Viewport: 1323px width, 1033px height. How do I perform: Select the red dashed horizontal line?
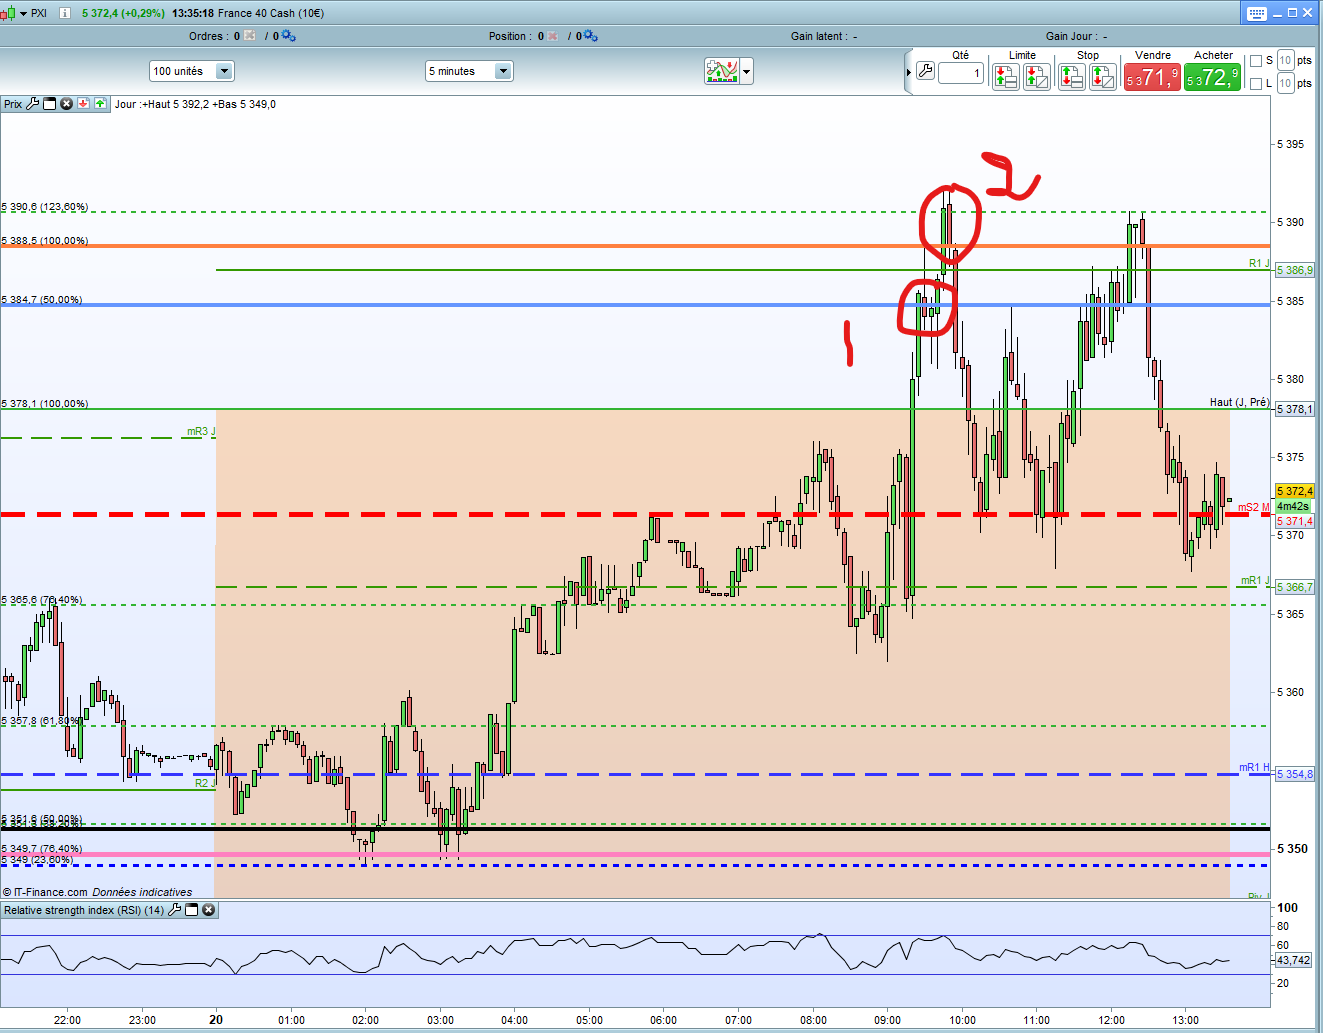(635, 514)
